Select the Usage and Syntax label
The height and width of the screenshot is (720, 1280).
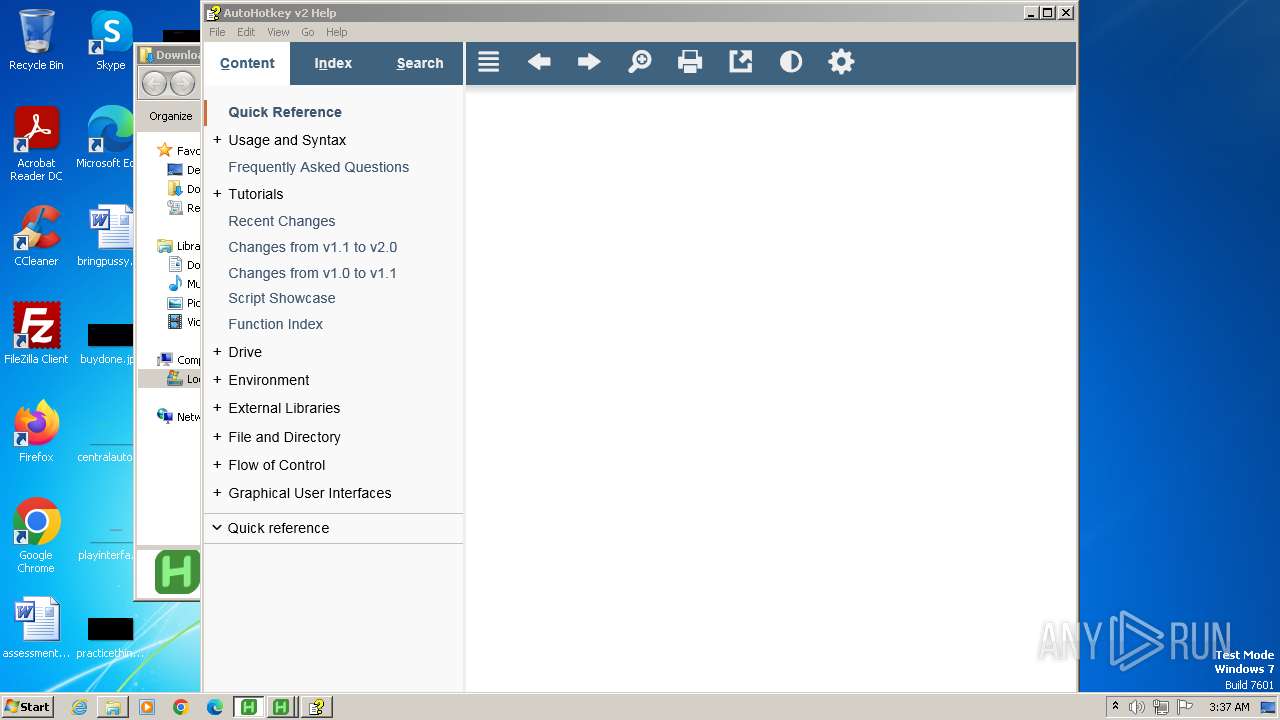287,140
